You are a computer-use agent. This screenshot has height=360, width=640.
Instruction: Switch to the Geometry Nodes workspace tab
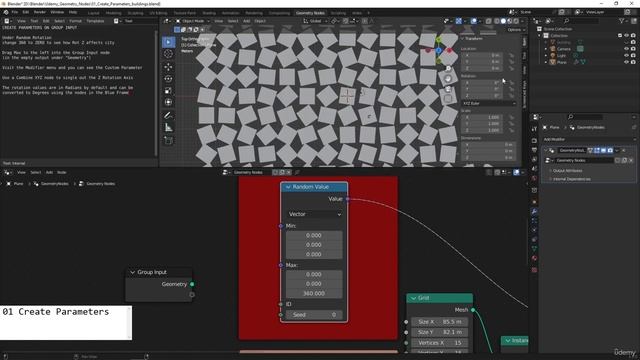tap(310, 13)
